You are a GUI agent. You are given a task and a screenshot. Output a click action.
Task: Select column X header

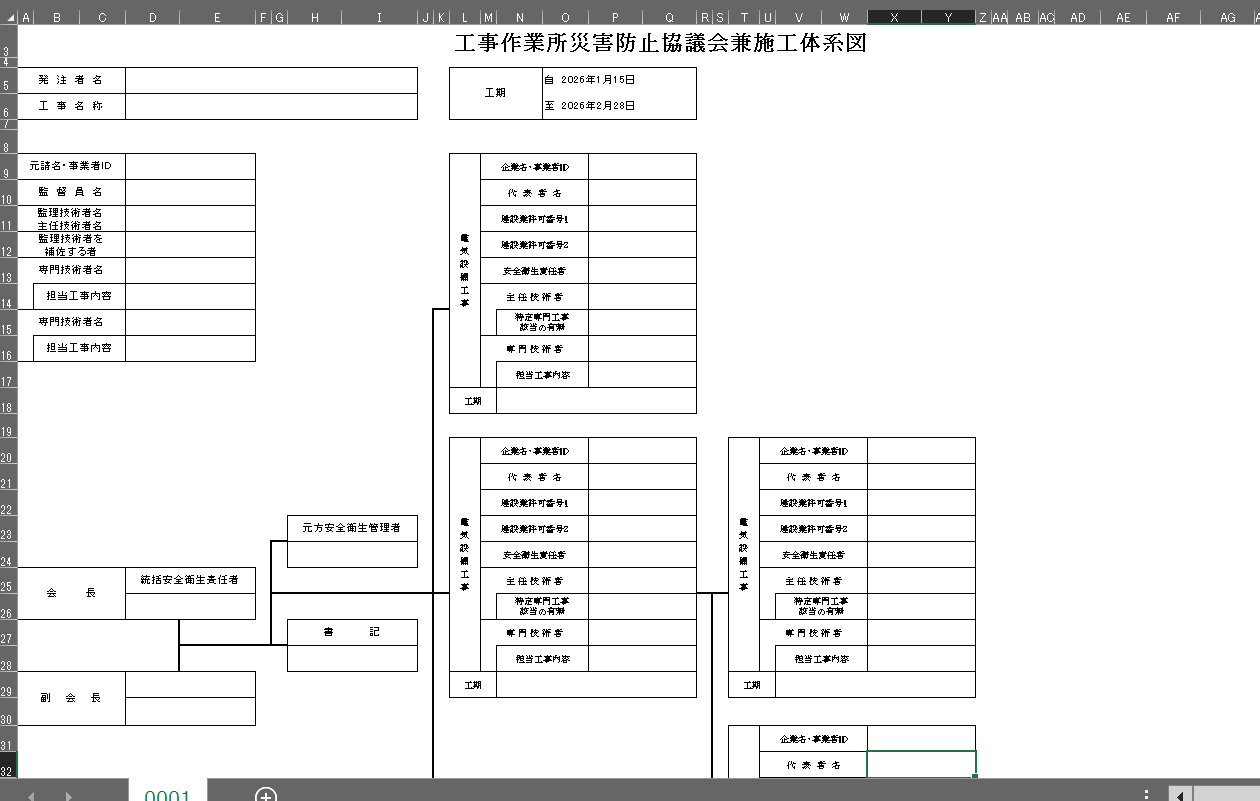pyautogui.click(x=893, y=17)
